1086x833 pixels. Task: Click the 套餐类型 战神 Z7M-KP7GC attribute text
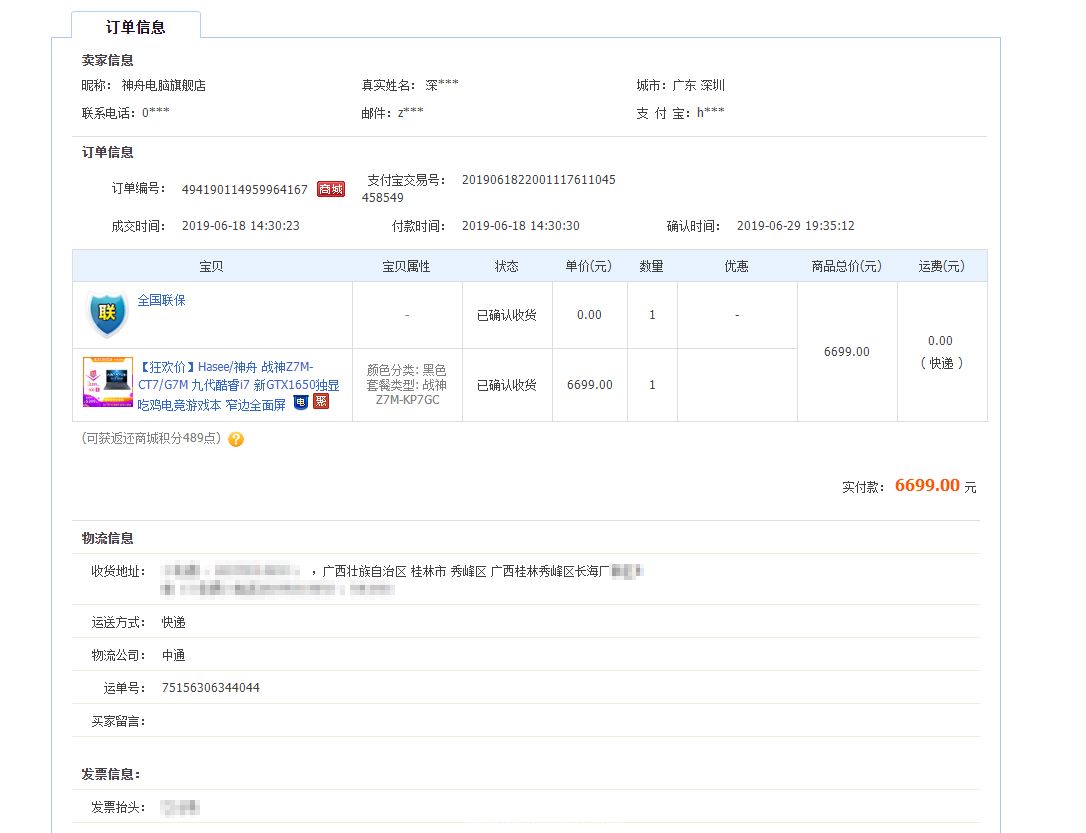point(407,392)
